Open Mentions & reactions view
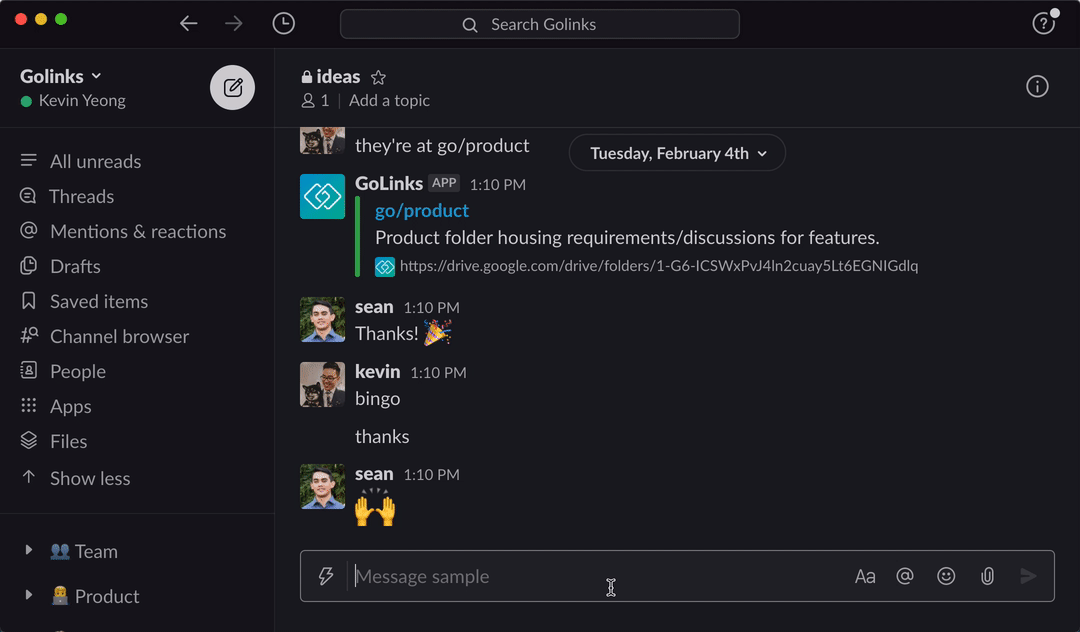1080x632 pixels. 138,231
